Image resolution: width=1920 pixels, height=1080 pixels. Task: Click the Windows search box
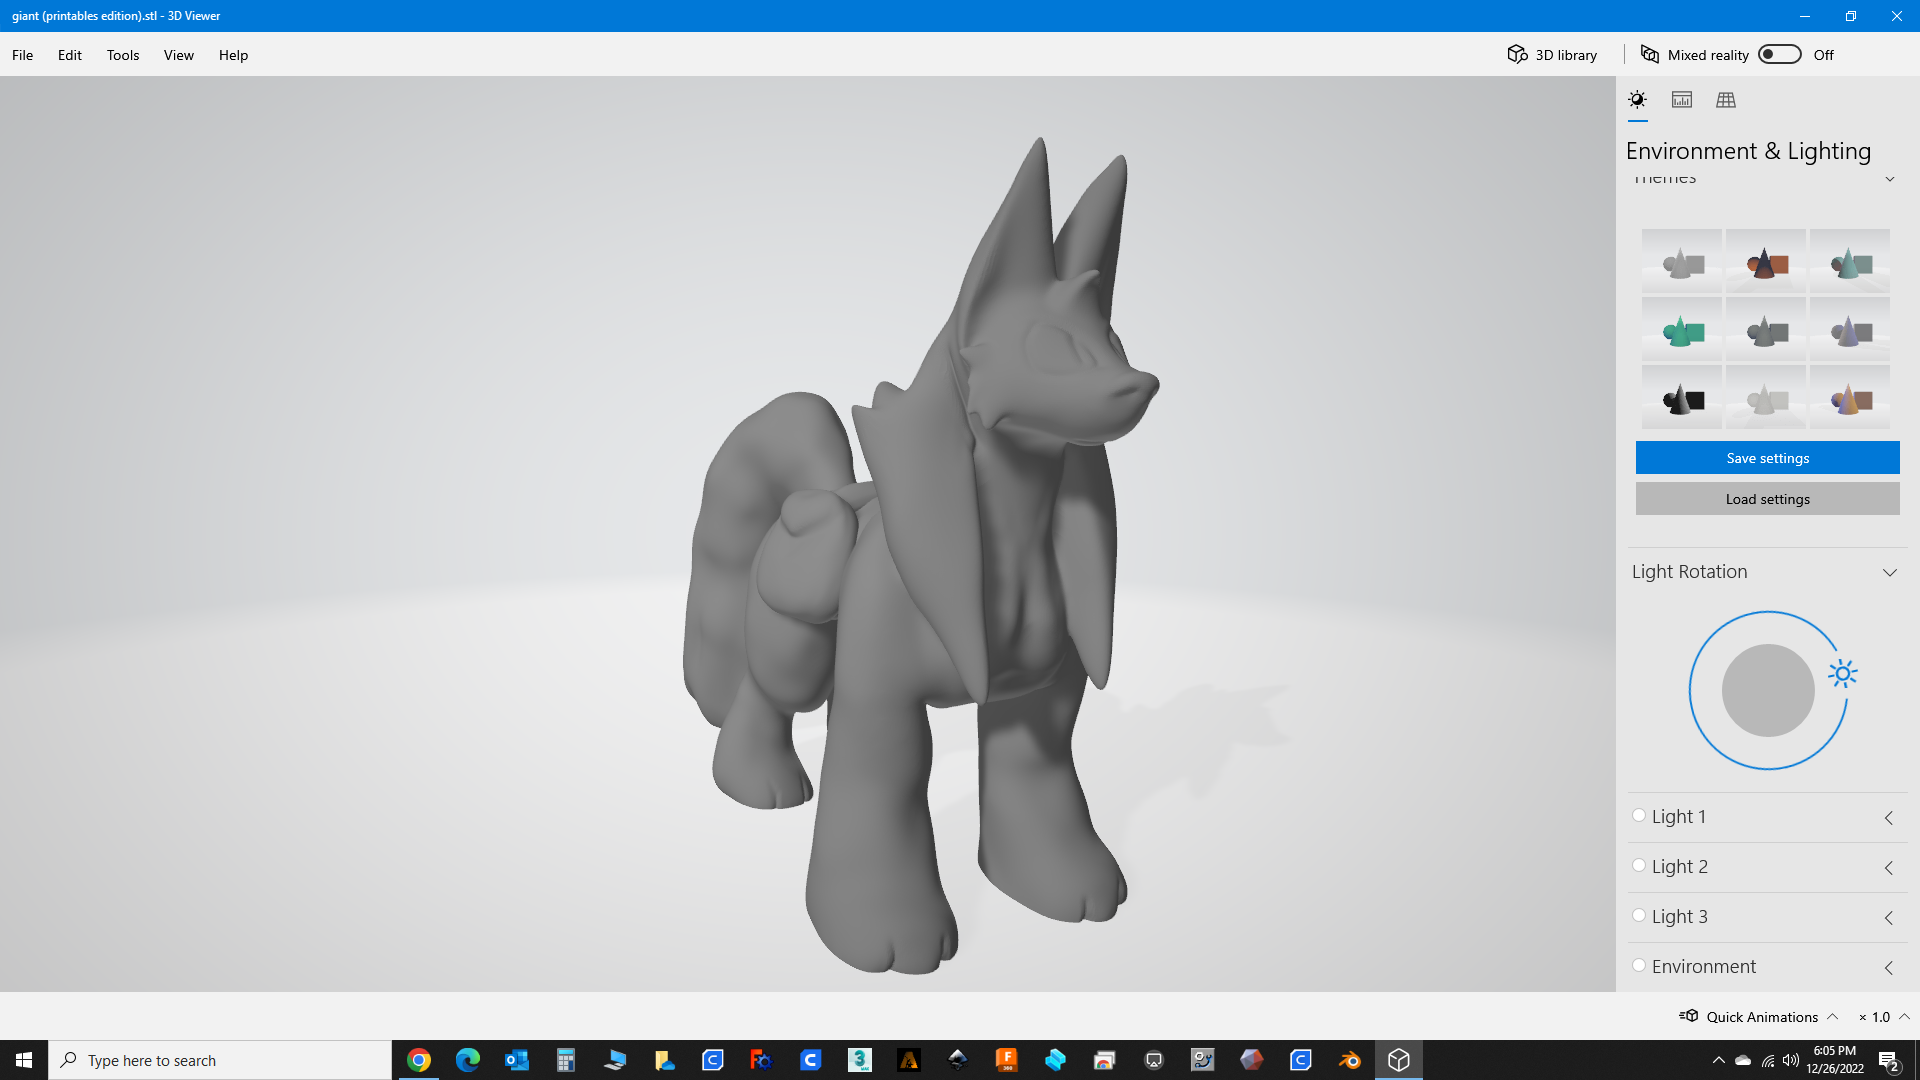pyautogui.click(x=220, y=1060)
